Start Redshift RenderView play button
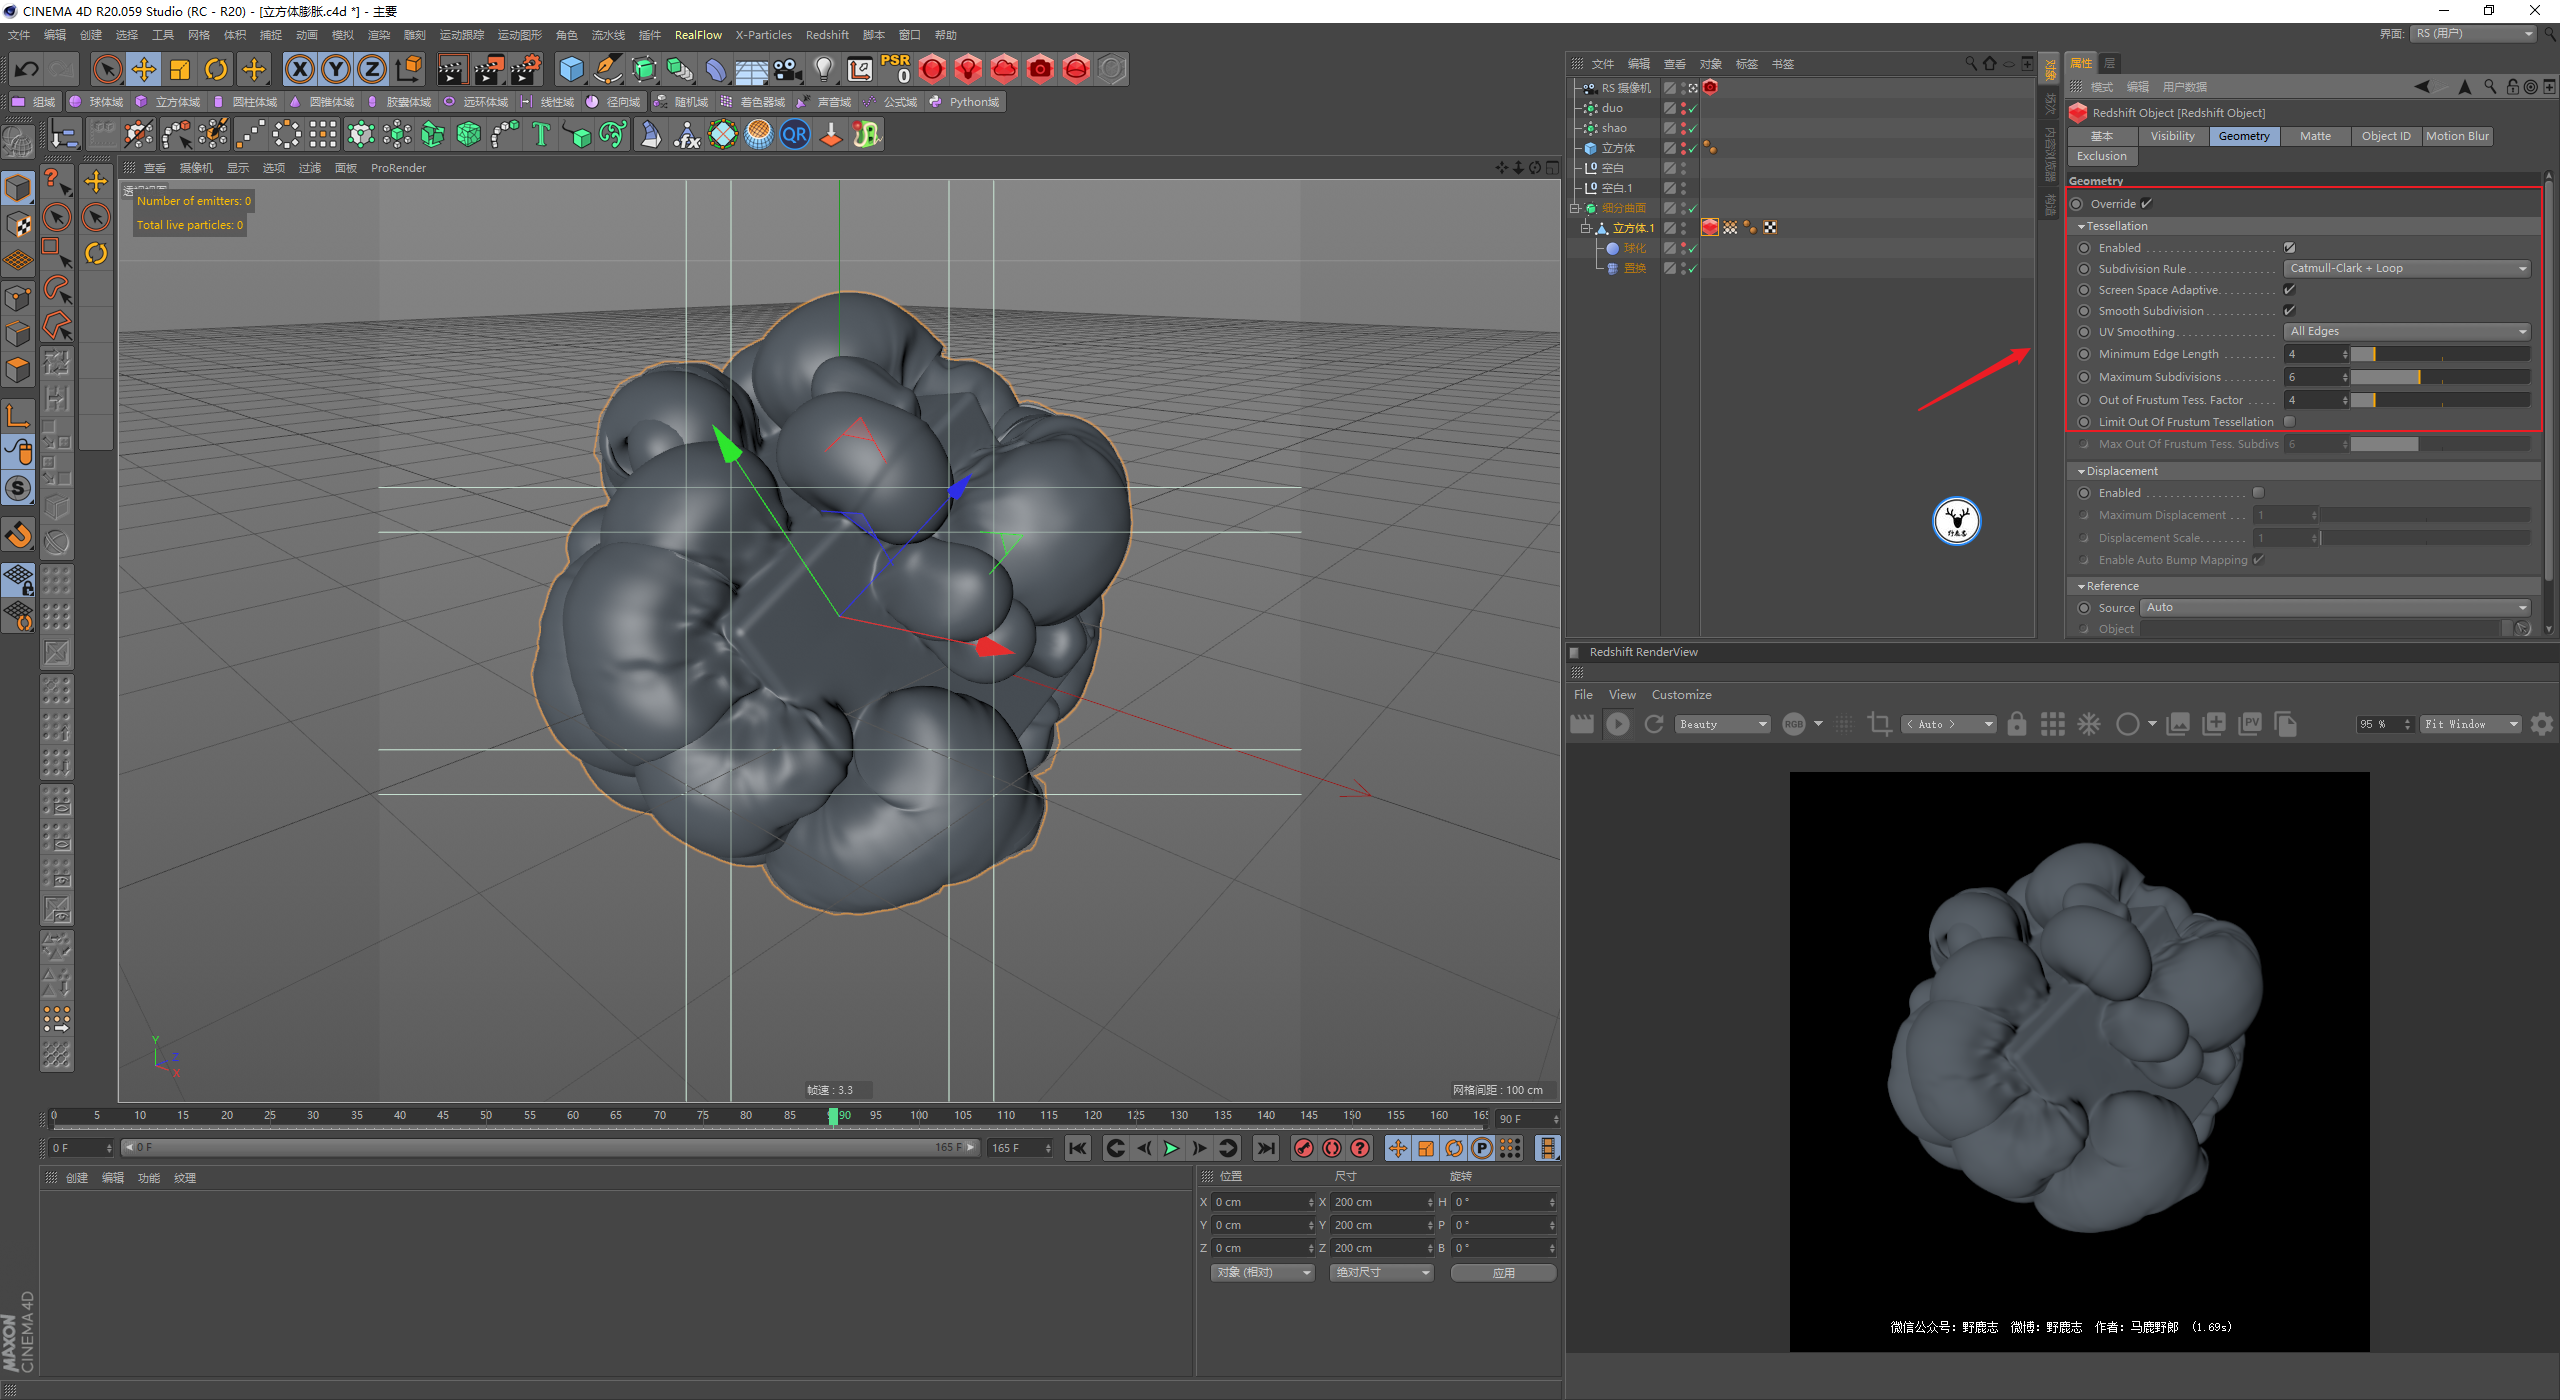The height and width of the screenshot is (1400, 2560). [x=1617, y=724]
